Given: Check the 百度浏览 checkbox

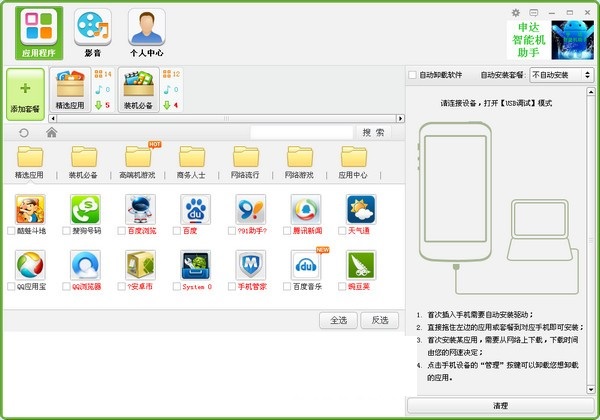Looking at the screenshot, I should pyautogui.click(x=121, y=231).
